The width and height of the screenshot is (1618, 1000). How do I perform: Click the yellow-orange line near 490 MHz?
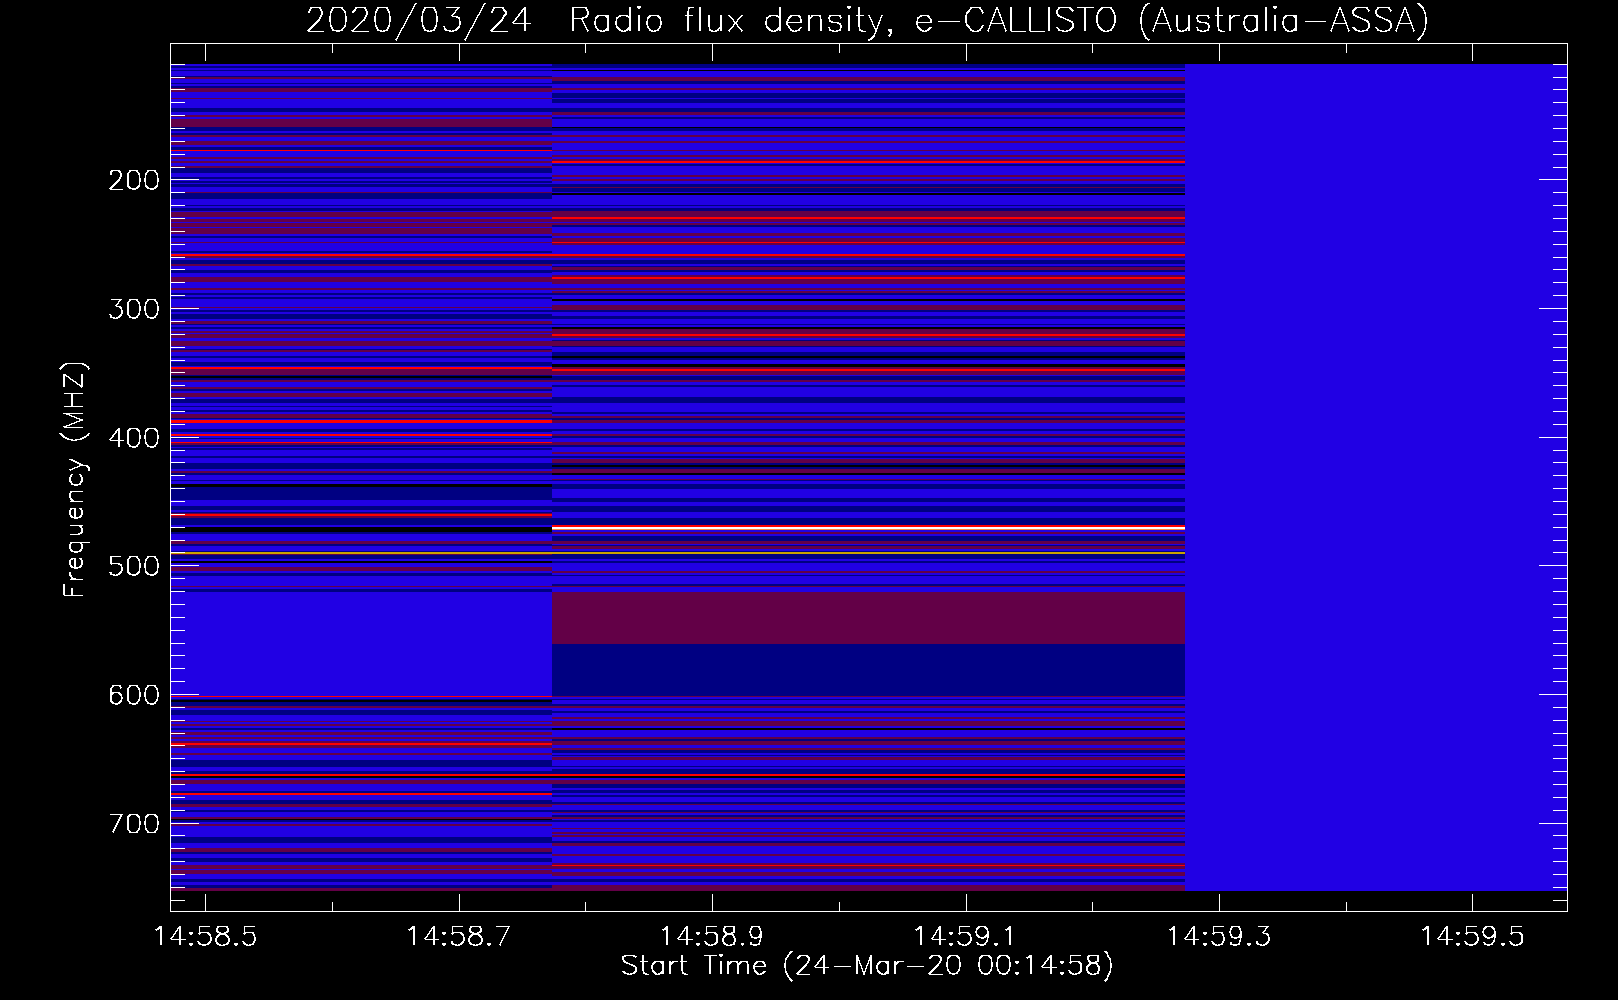(677, 553)
